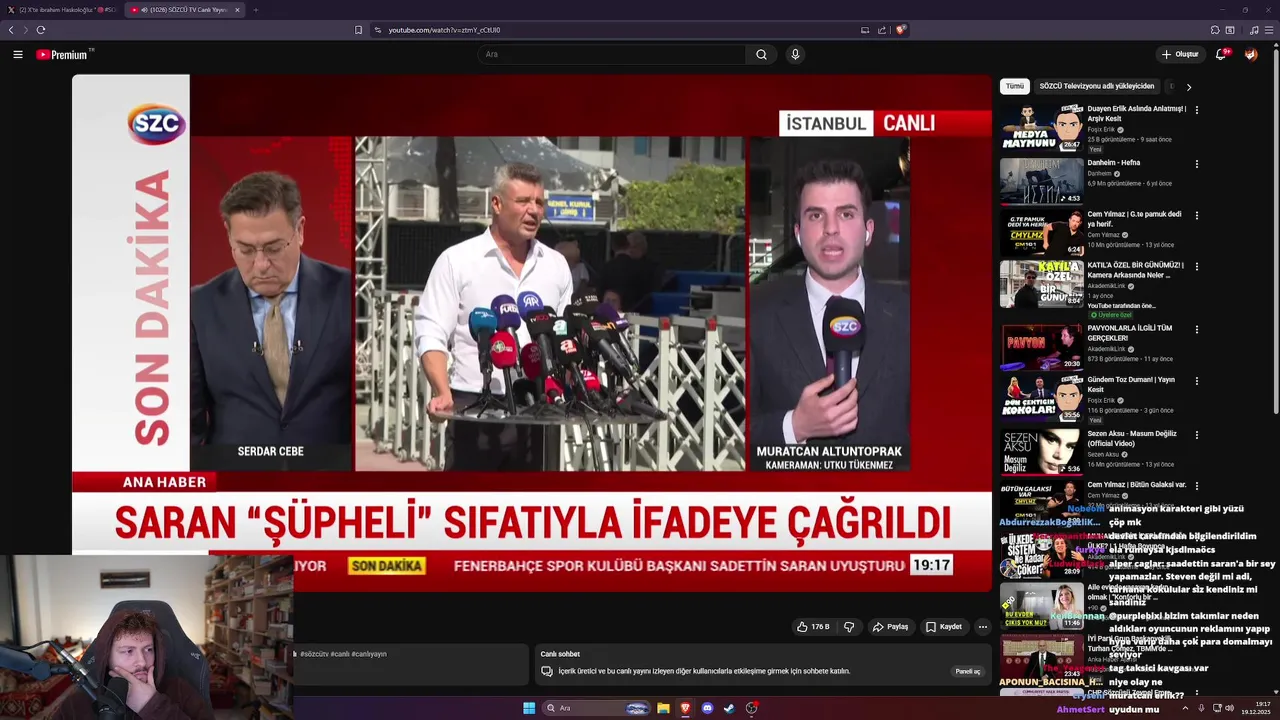Open the account avatar menu

coord(1251,54)
